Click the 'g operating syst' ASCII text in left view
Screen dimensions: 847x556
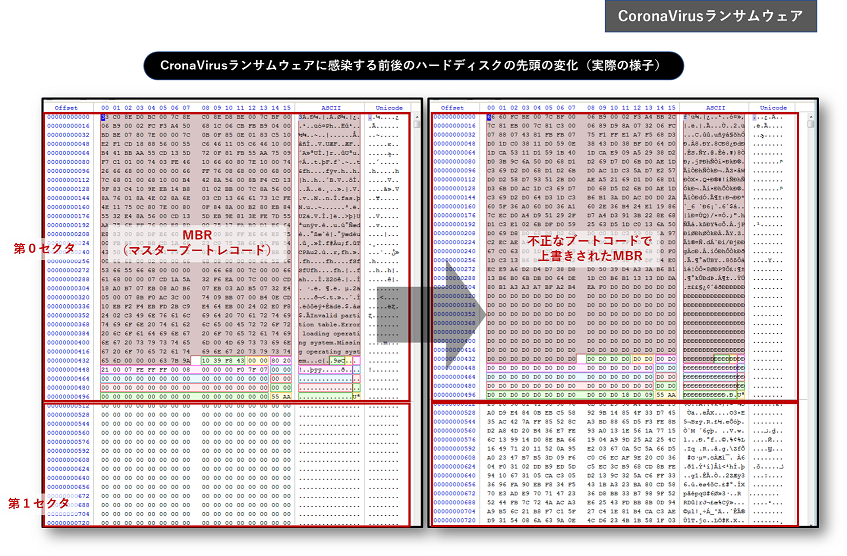pyautogui.click(x=330, y=352)
